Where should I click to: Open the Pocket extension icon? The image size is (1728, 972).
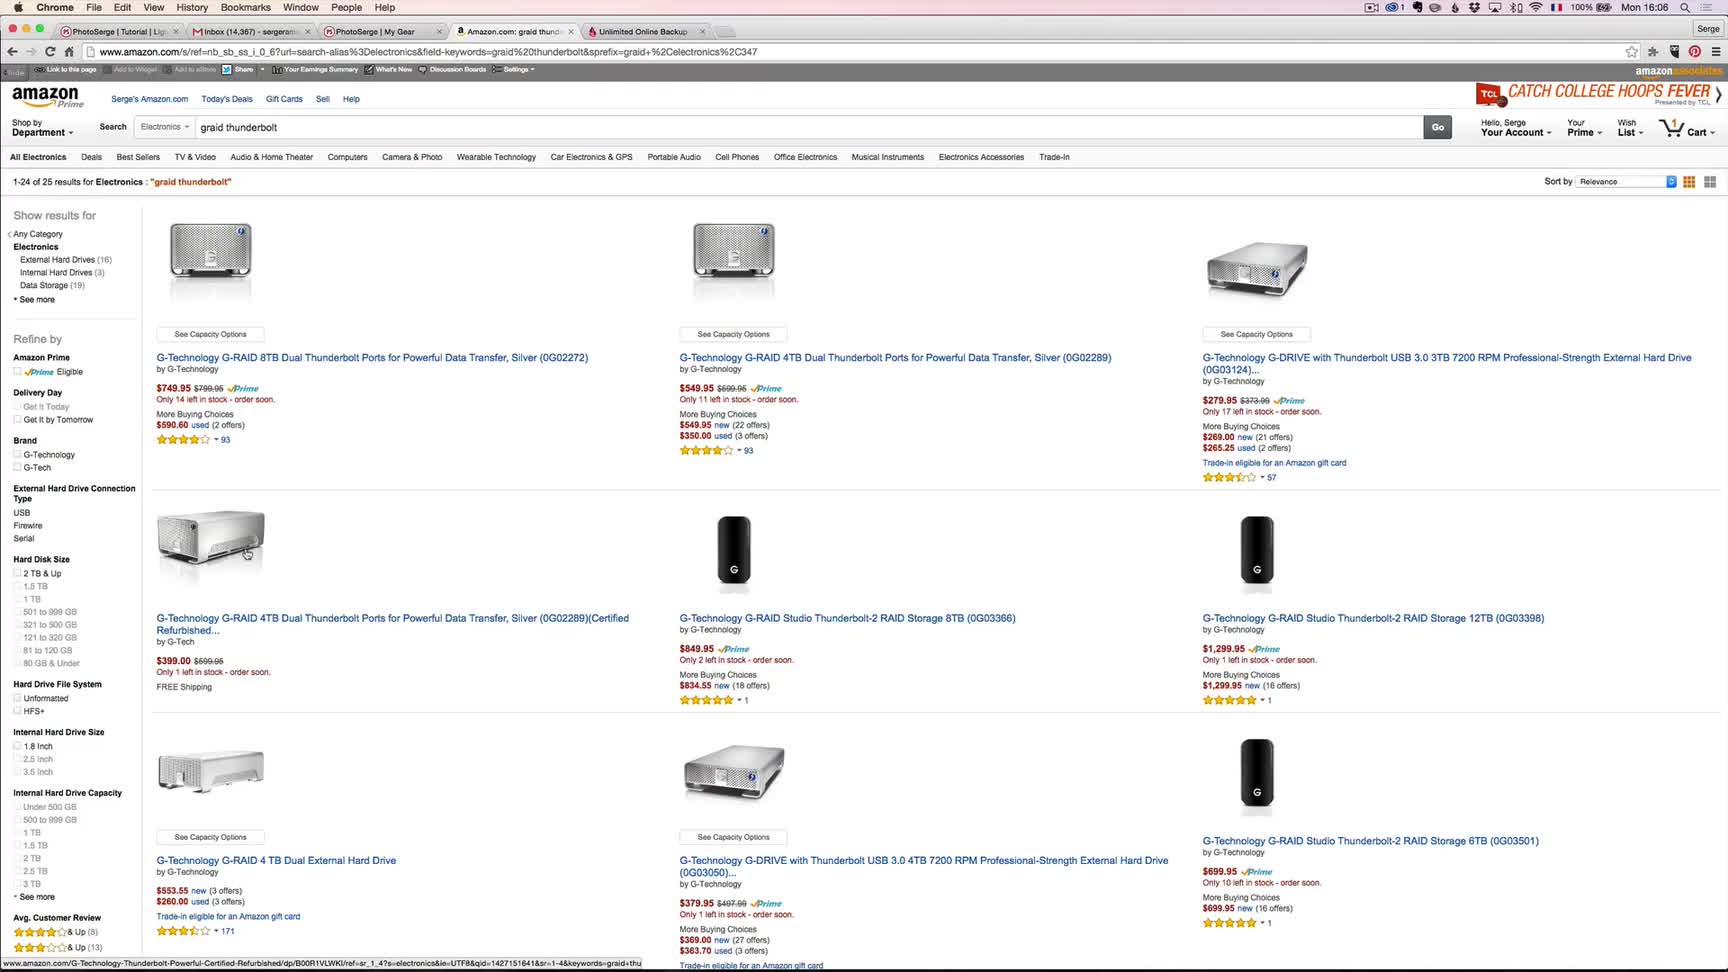click(x=1674, y=52)
